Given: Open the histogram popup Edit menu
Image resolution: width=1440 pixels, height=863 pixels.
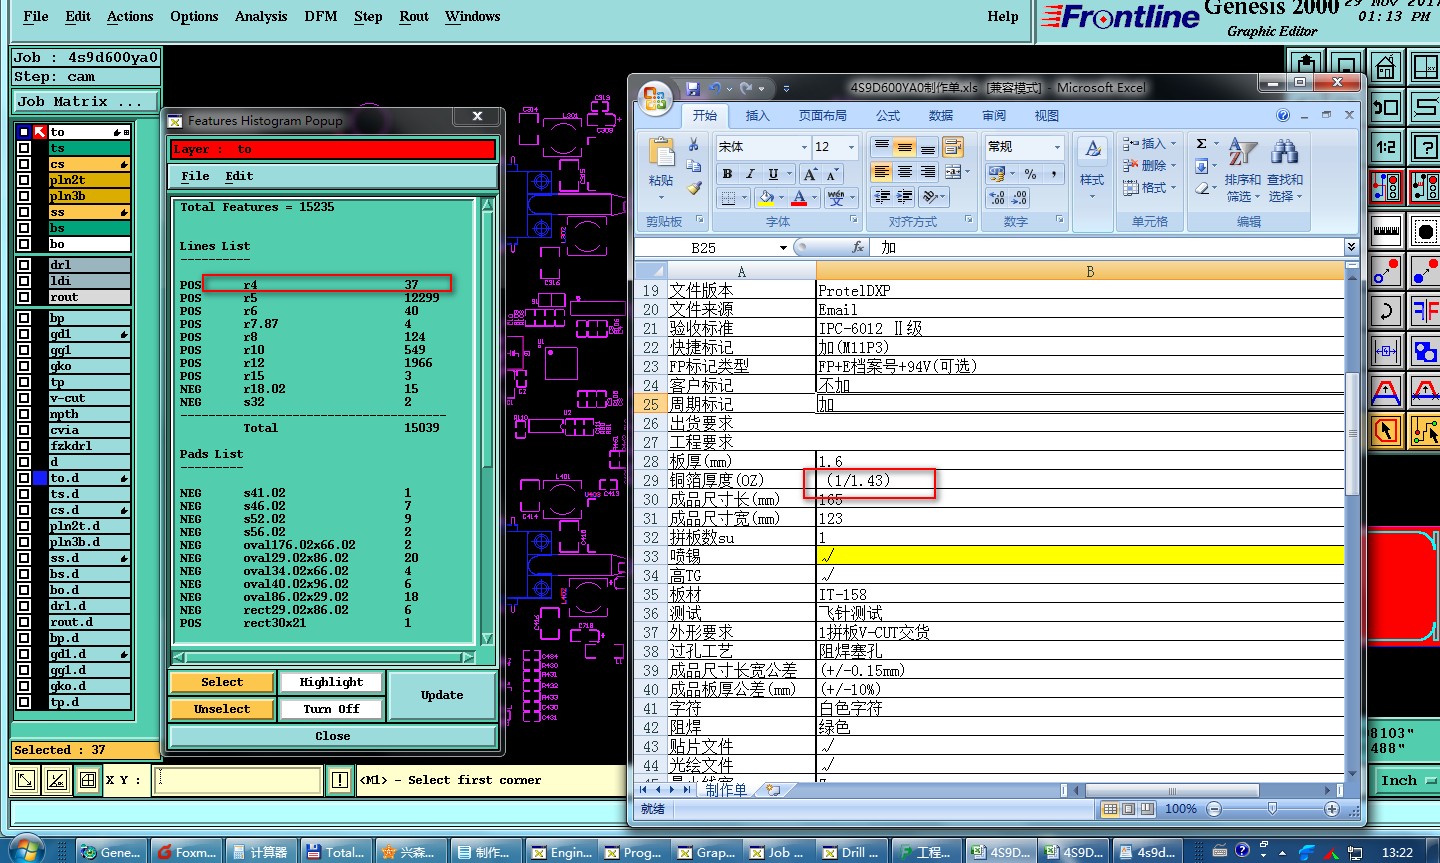Looking at the screenshot, I should coord(239,176).
